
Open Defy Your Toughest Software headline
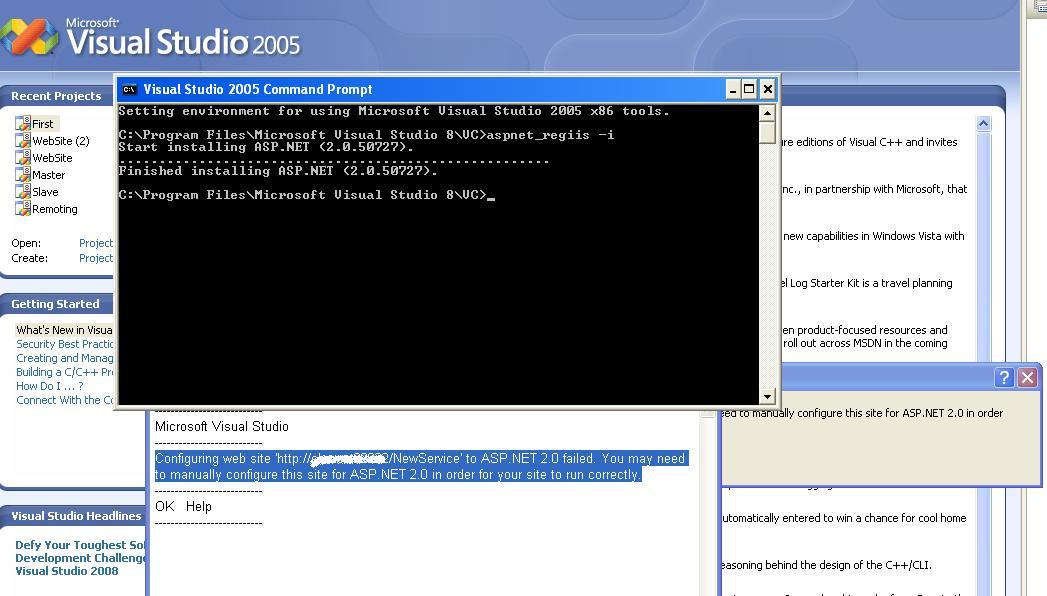(80, 558)
